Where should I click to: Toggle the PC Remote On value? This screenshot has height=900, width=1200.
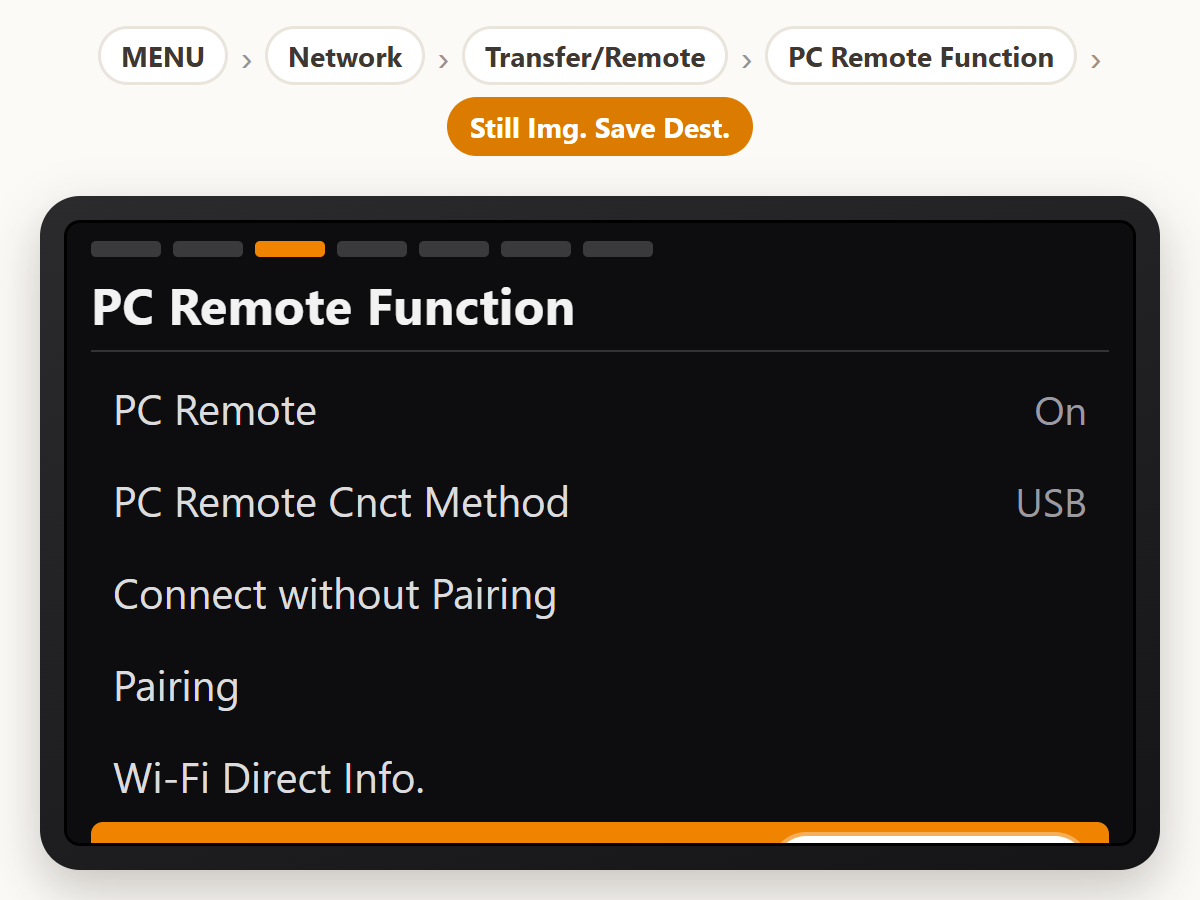[1060, 412]
